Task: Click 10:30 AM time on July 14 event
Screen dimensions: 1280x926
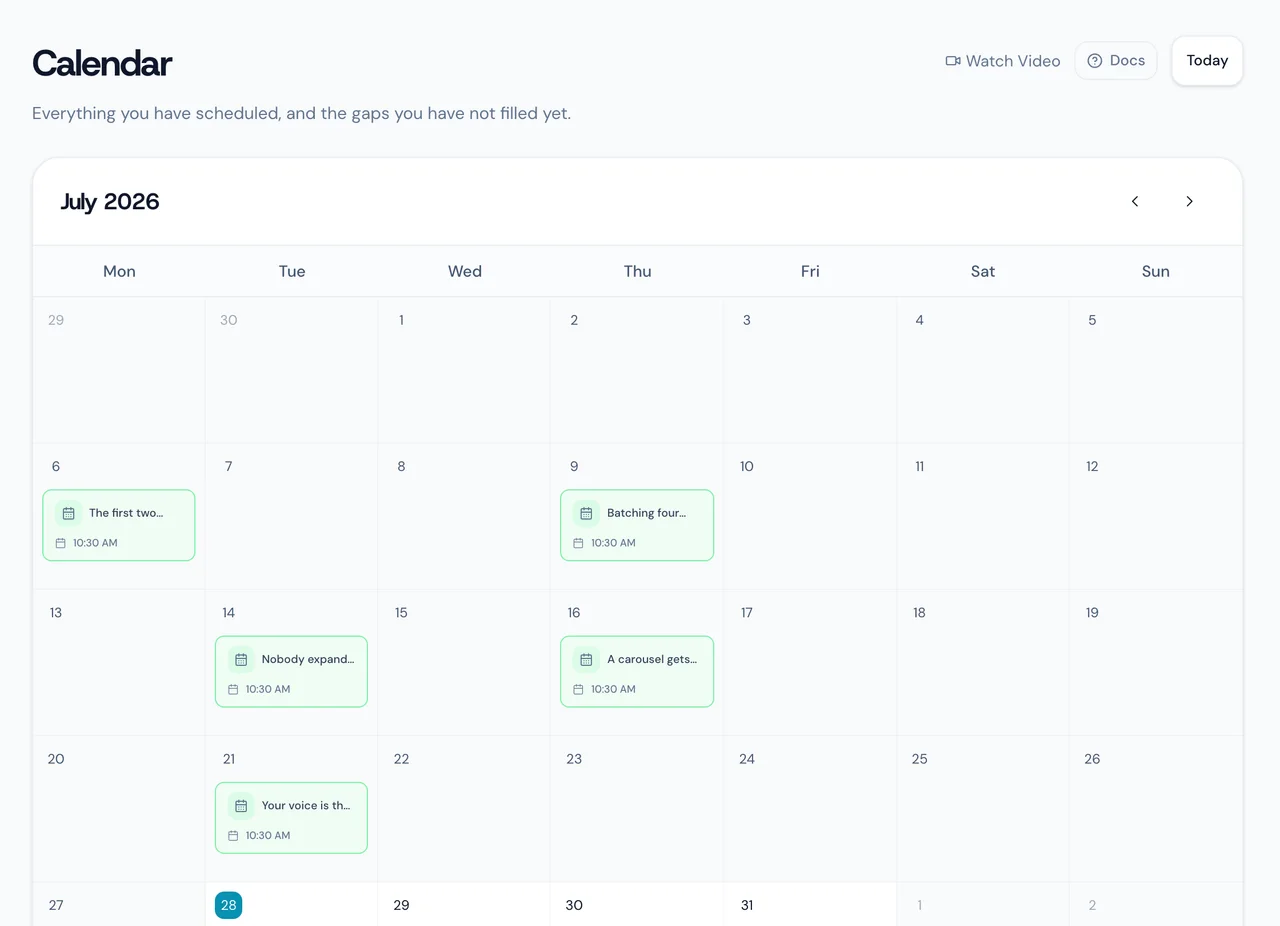Action: [x=268, y=689]
